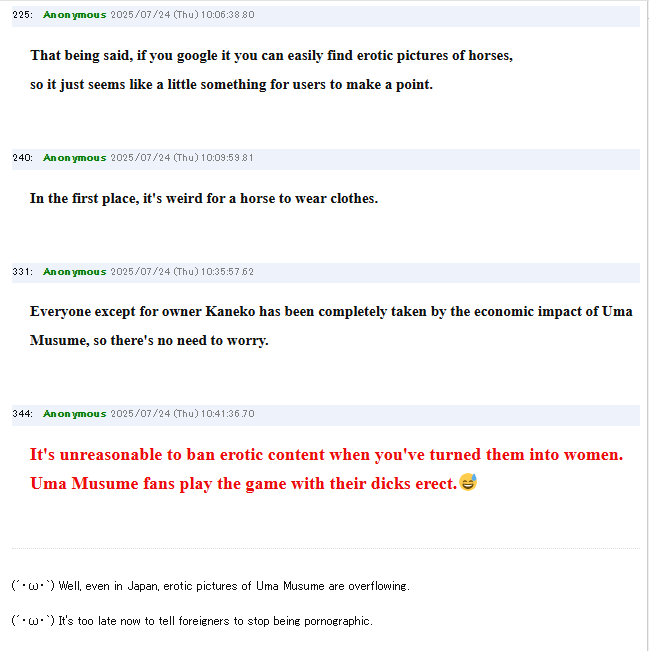
Task: Click the Anonymous name on post 240
Action: (75, 158)
